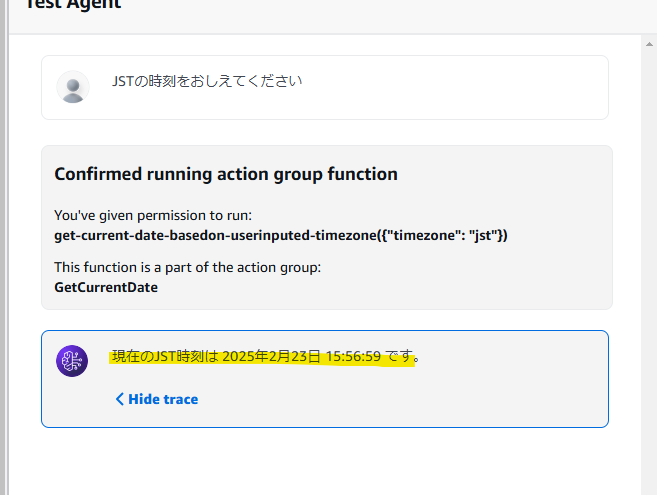Screen dimensions: 657x495
Task: Click the Hide trace chevron arrow
Action: (119, 399)
